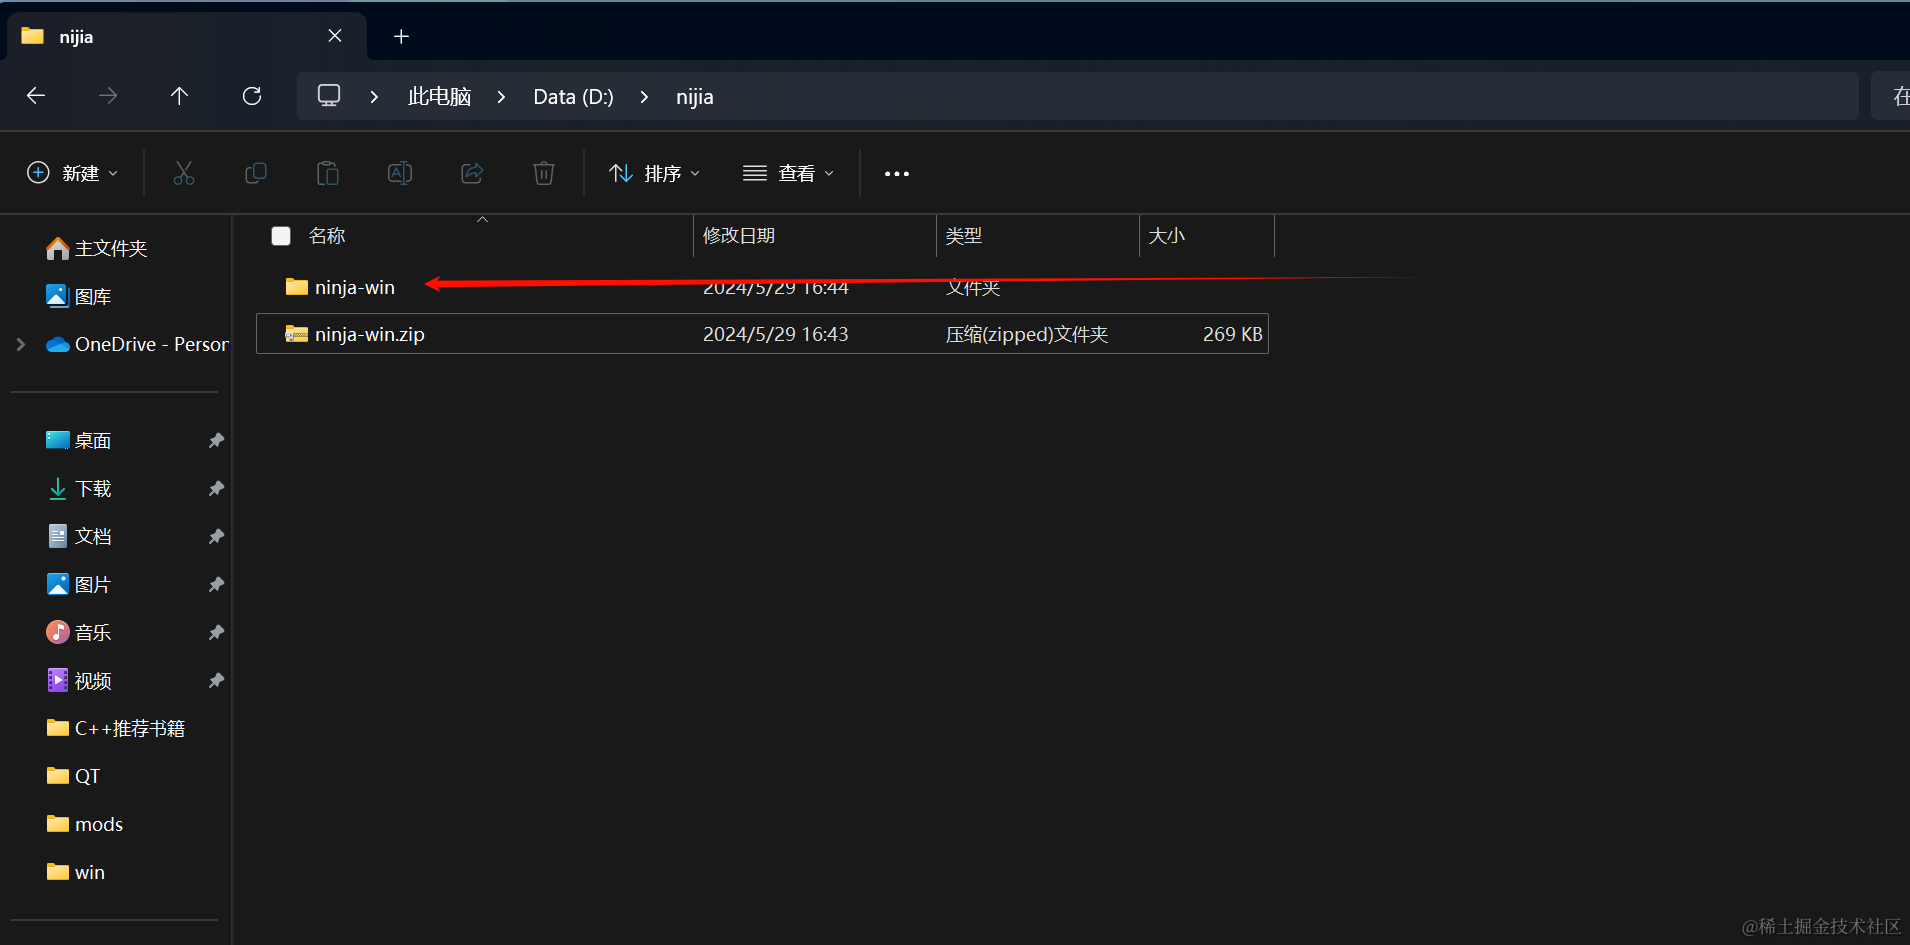The width and height of the screenshot is (1910, 945).
Task: Click the pin icon next to 图片
Action: [x=216, y=584]
